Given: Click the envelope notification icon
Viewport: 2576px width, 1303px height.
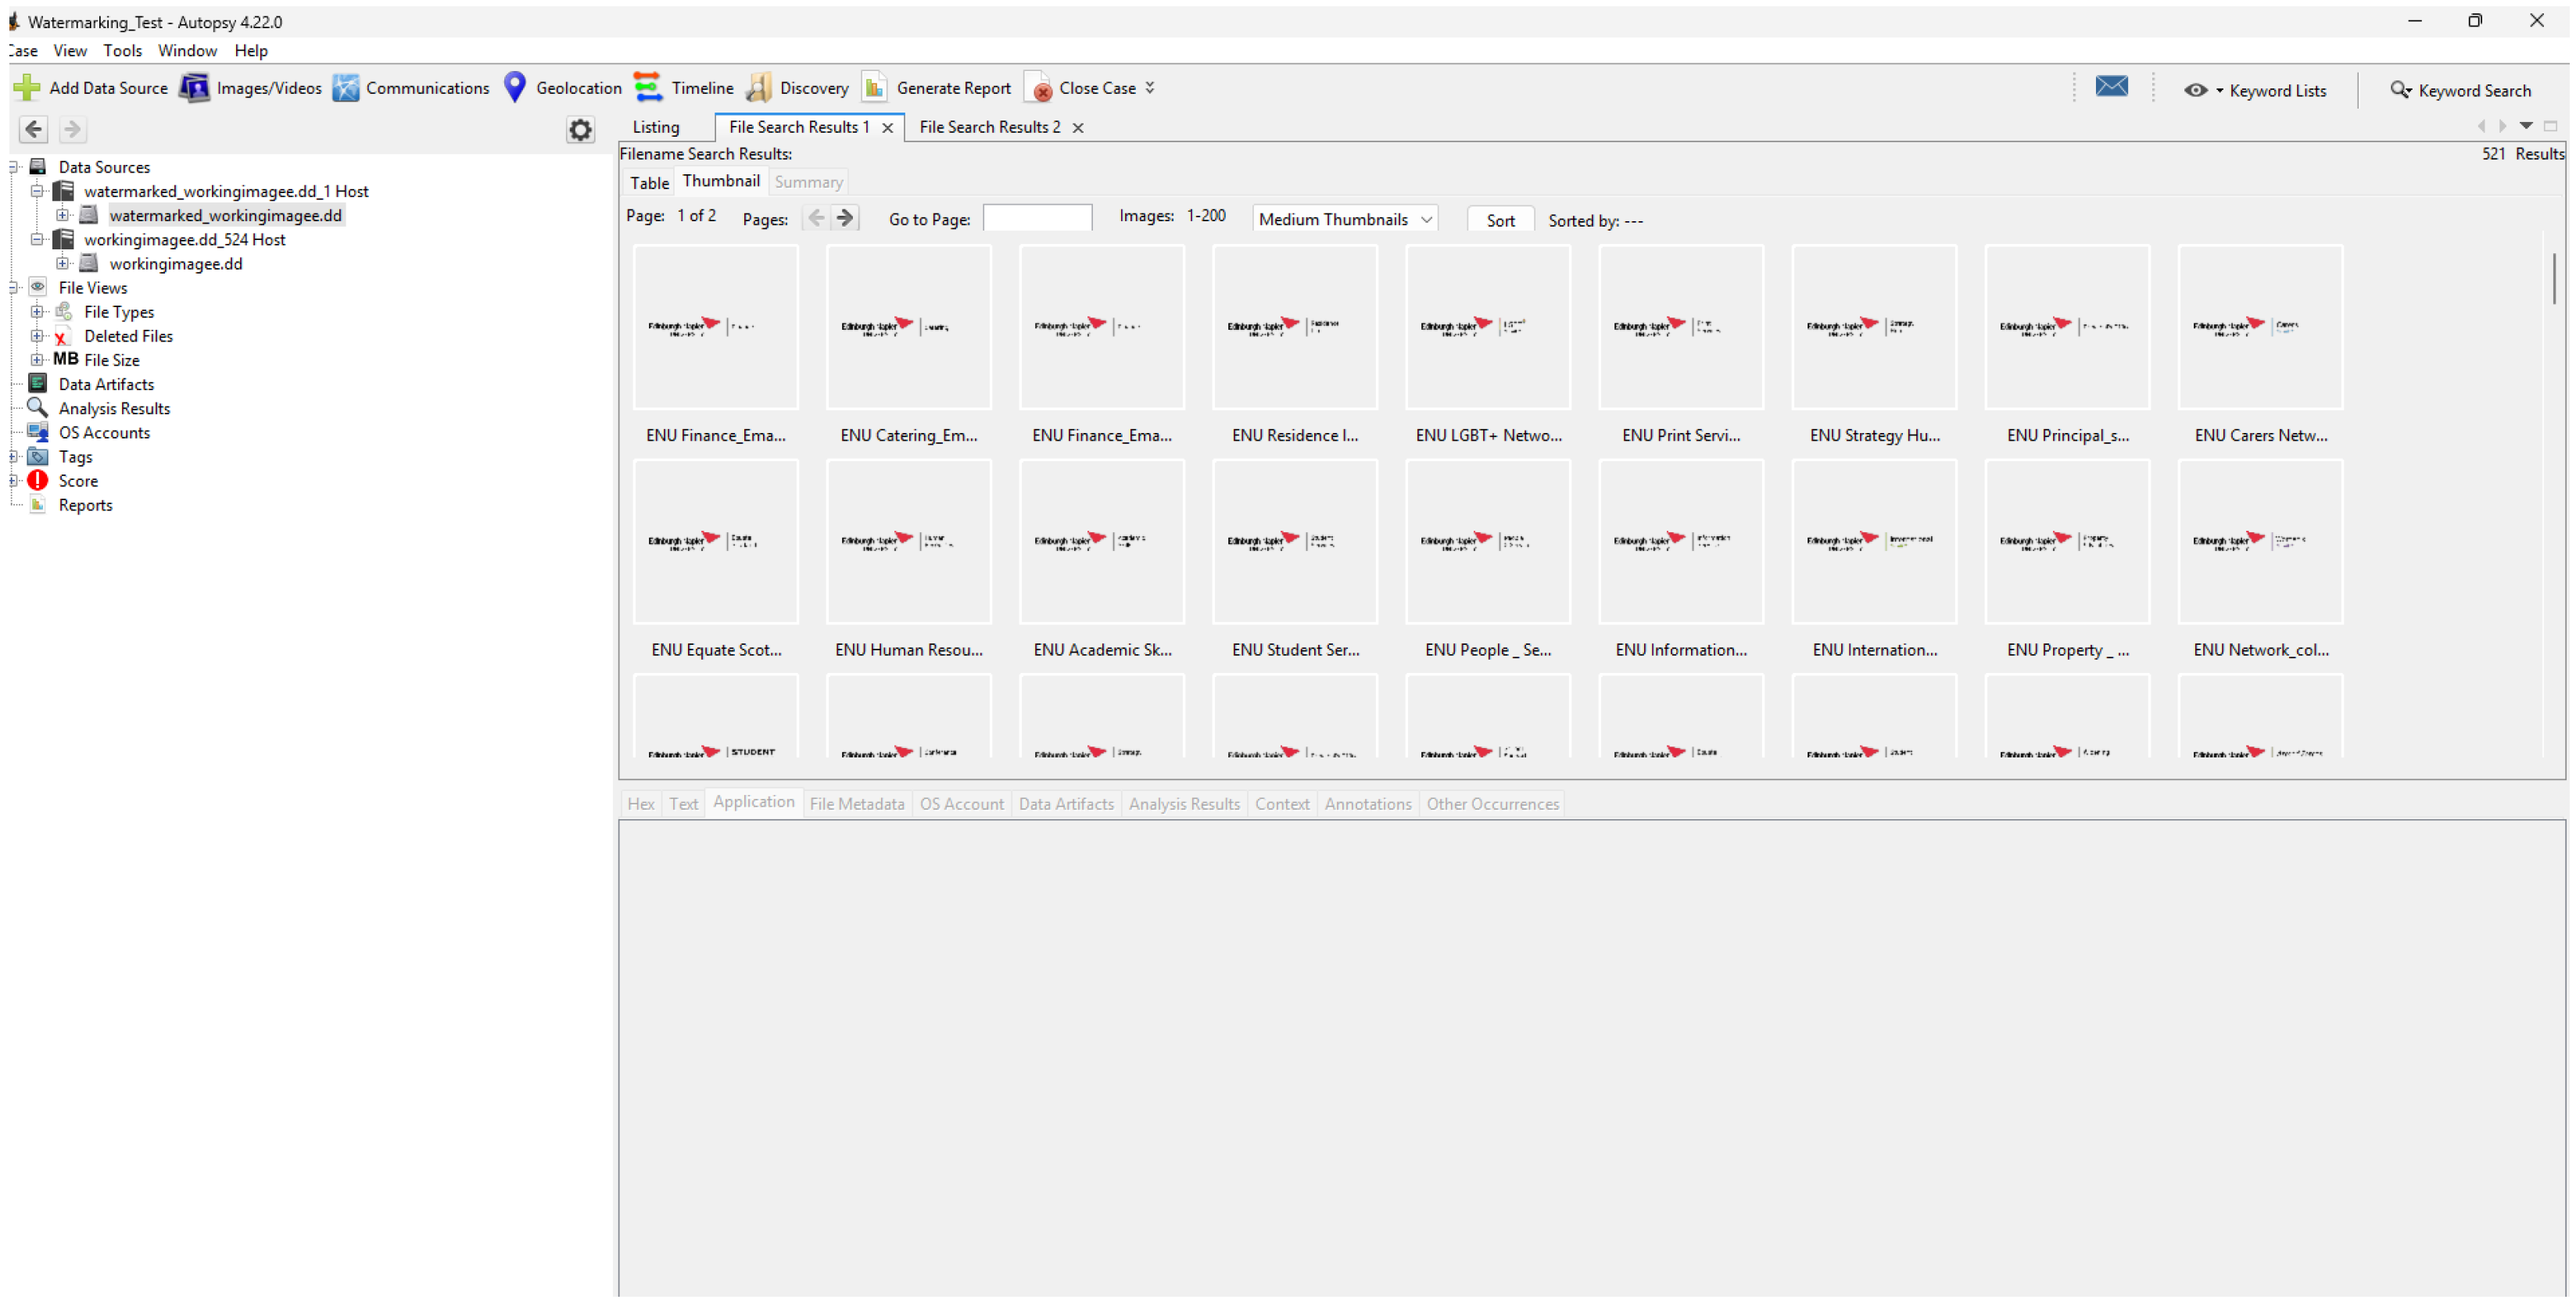Looking at the screenshot, I should click(2111, 87).
